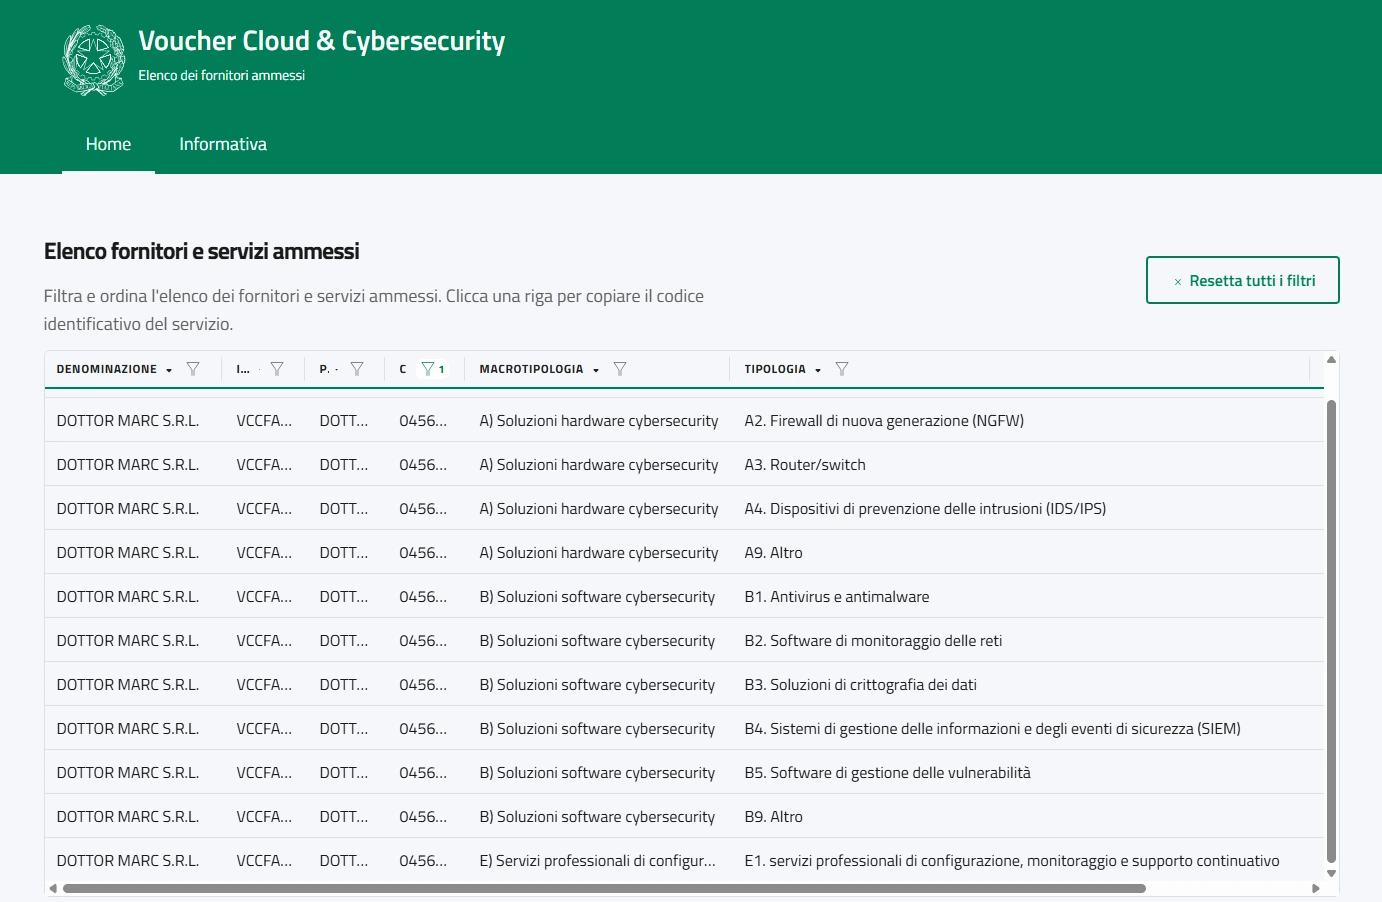Sort by Tipologia column arrow
The image size is (1382, 902).
818,370
